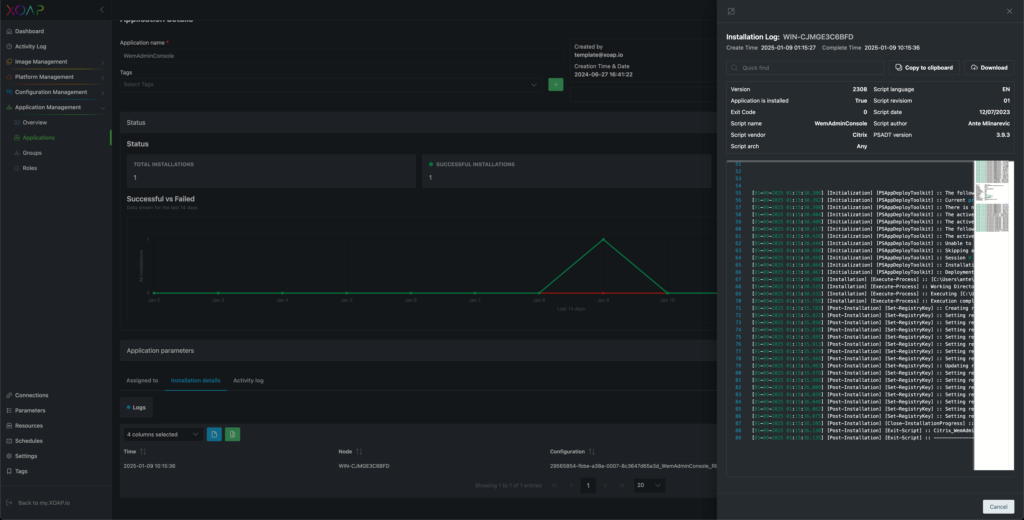Click the Successful Installations card
The width and height of the screenshot is (1024, 520).
[566, 171]
